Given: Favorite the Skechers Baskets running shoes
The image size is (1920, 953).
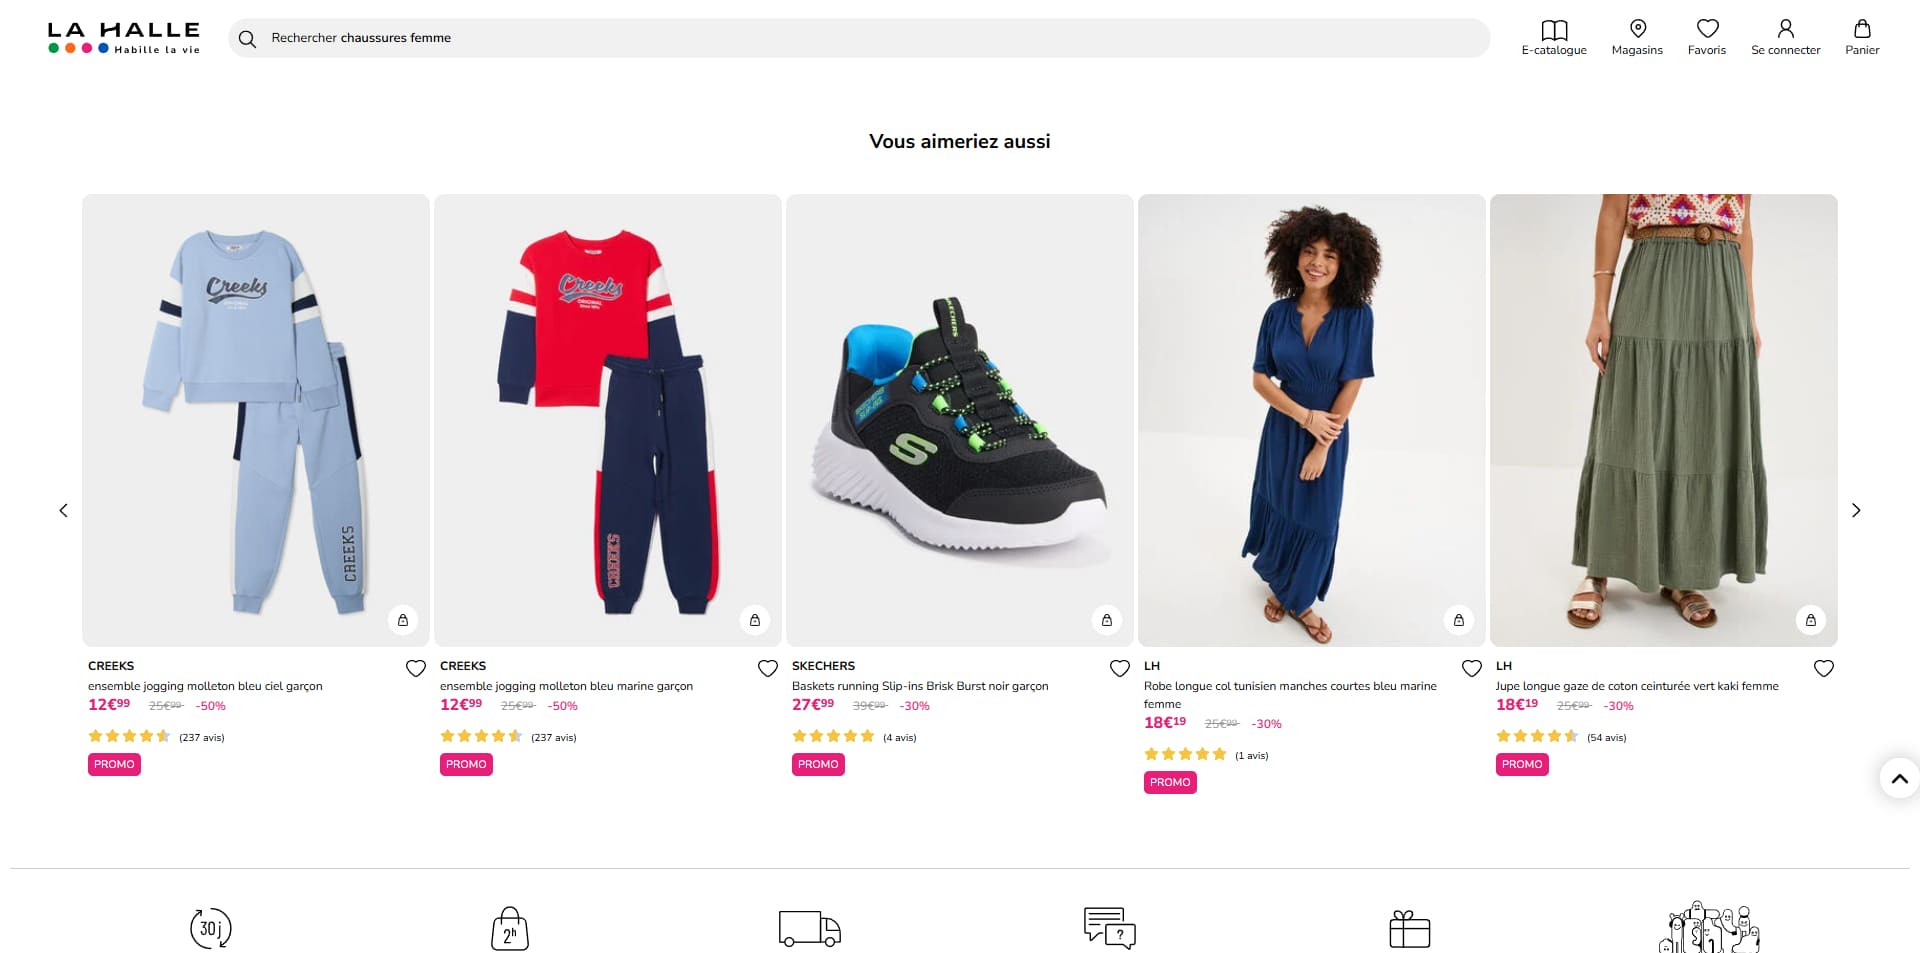Looking at the screenshot, I should click(x=1120, y=668).
